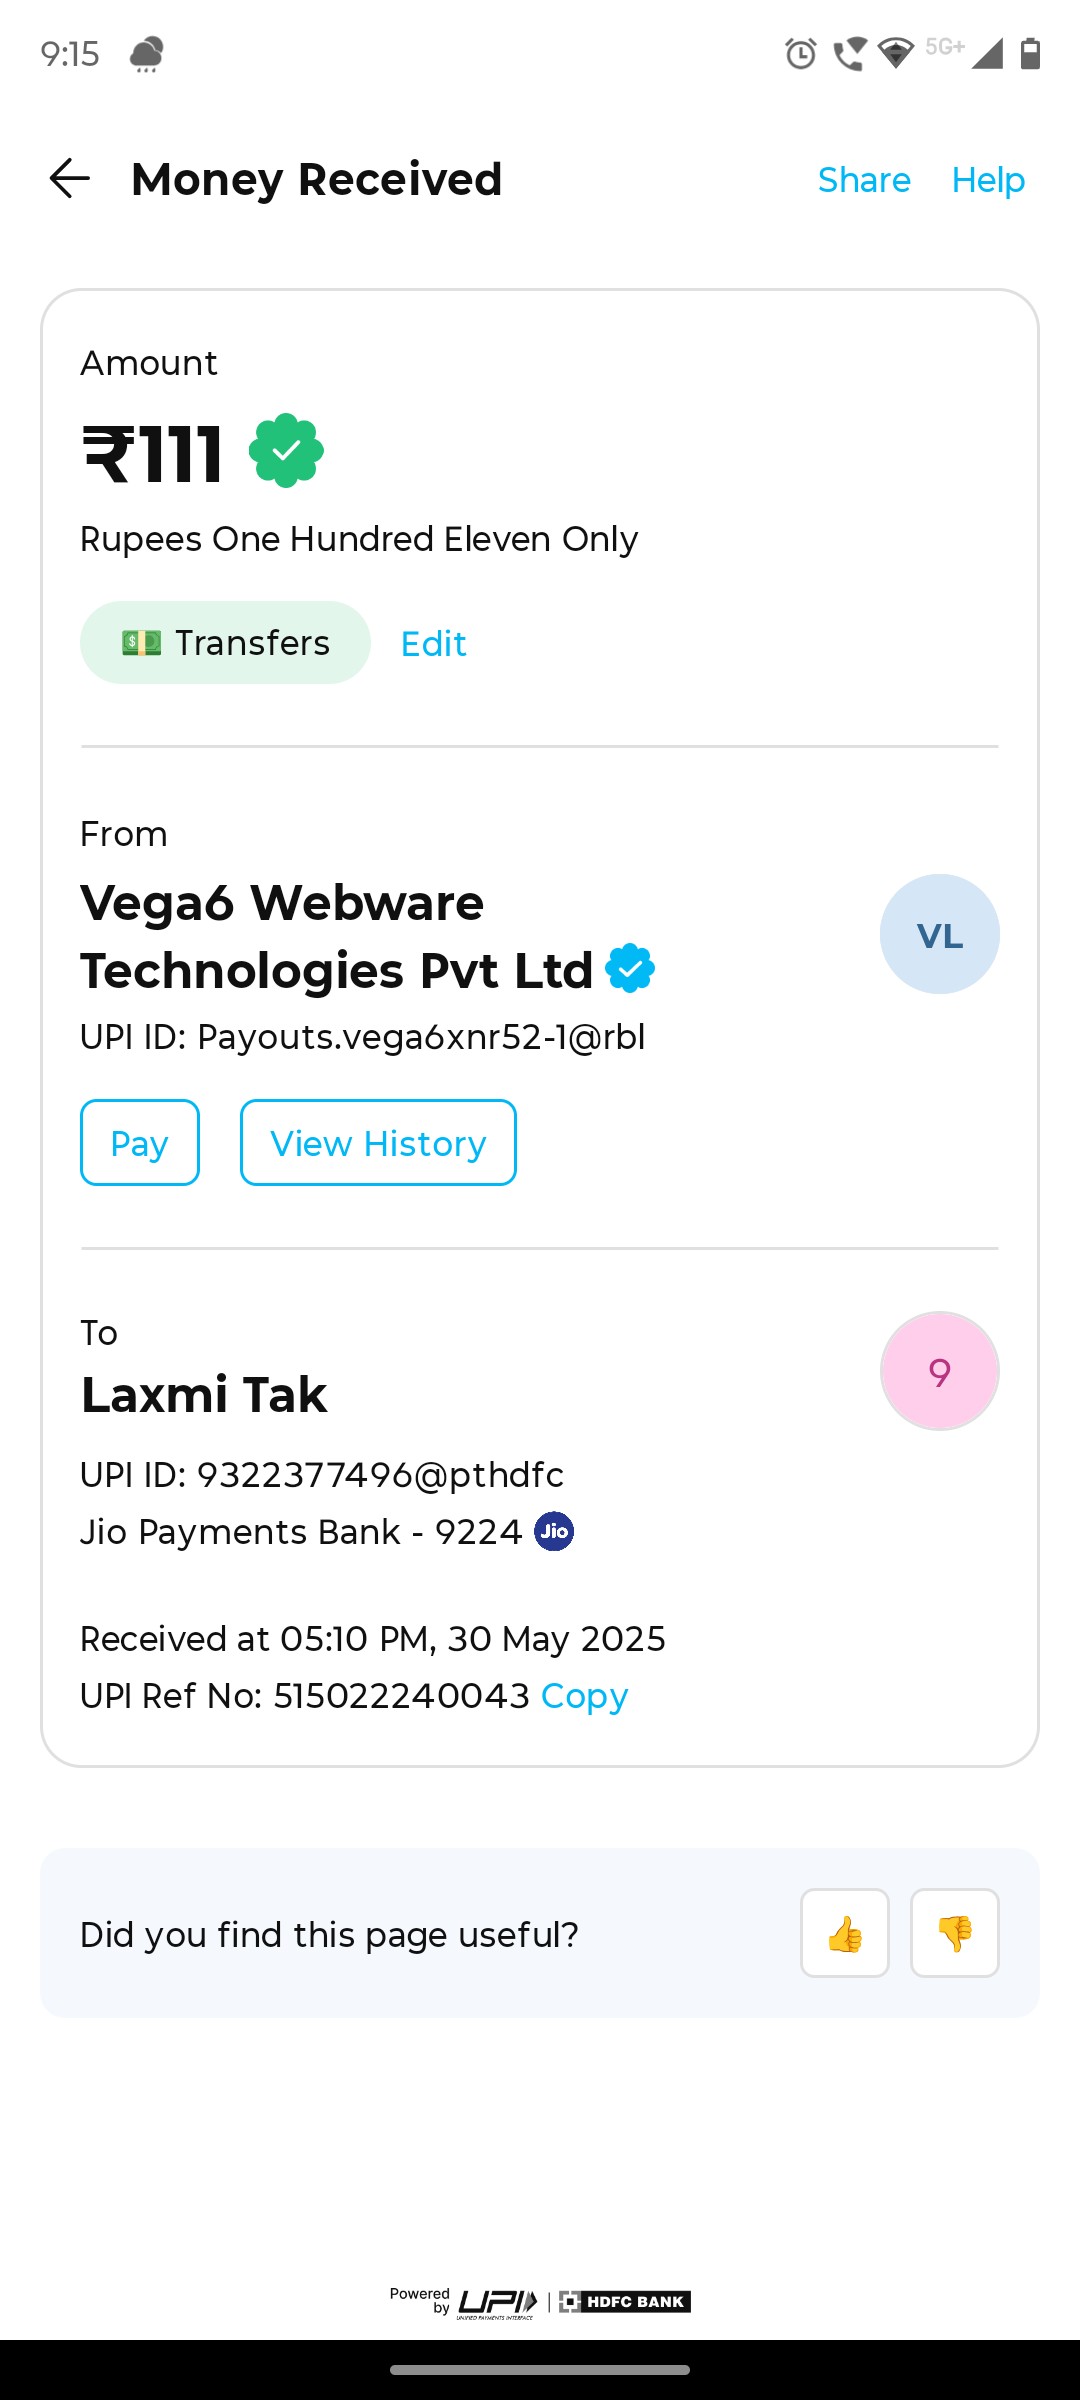Open the Share option
Screen dimensions: 1080x2400
pyautogui.click(x=864, y=180)
